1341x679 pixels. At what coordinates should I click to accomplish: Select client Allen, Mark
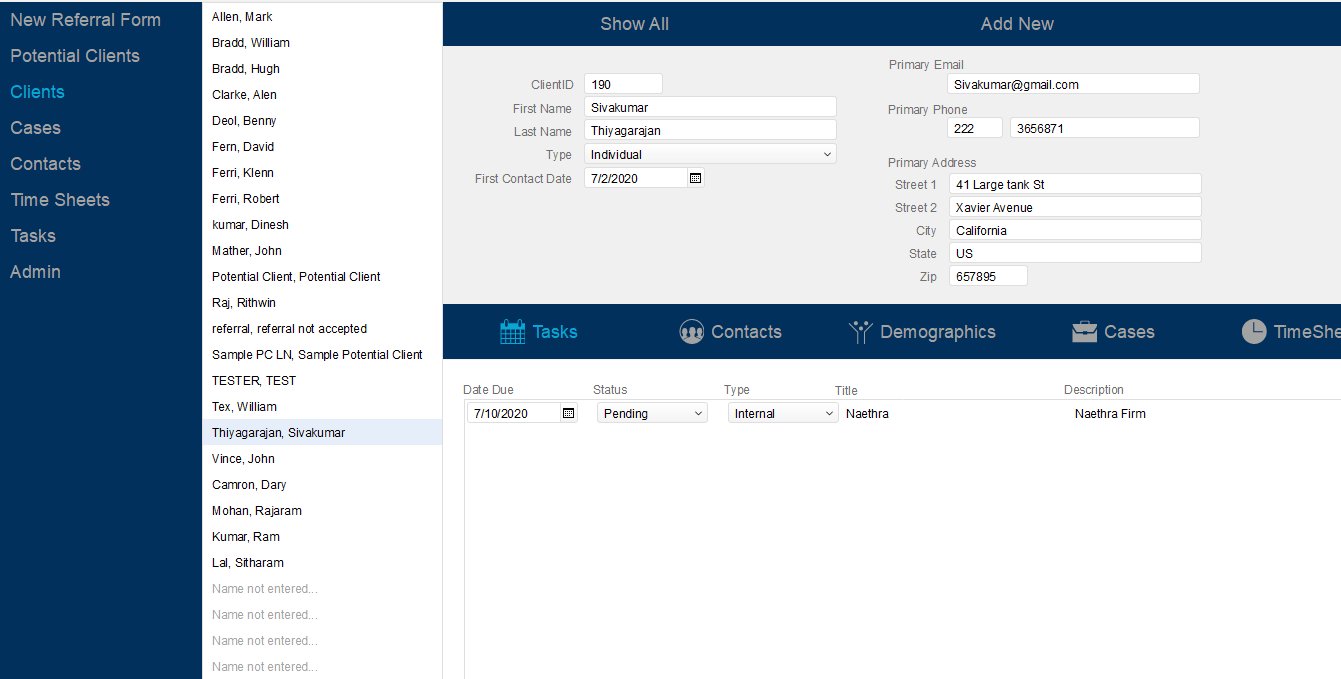tap(322, 17)
